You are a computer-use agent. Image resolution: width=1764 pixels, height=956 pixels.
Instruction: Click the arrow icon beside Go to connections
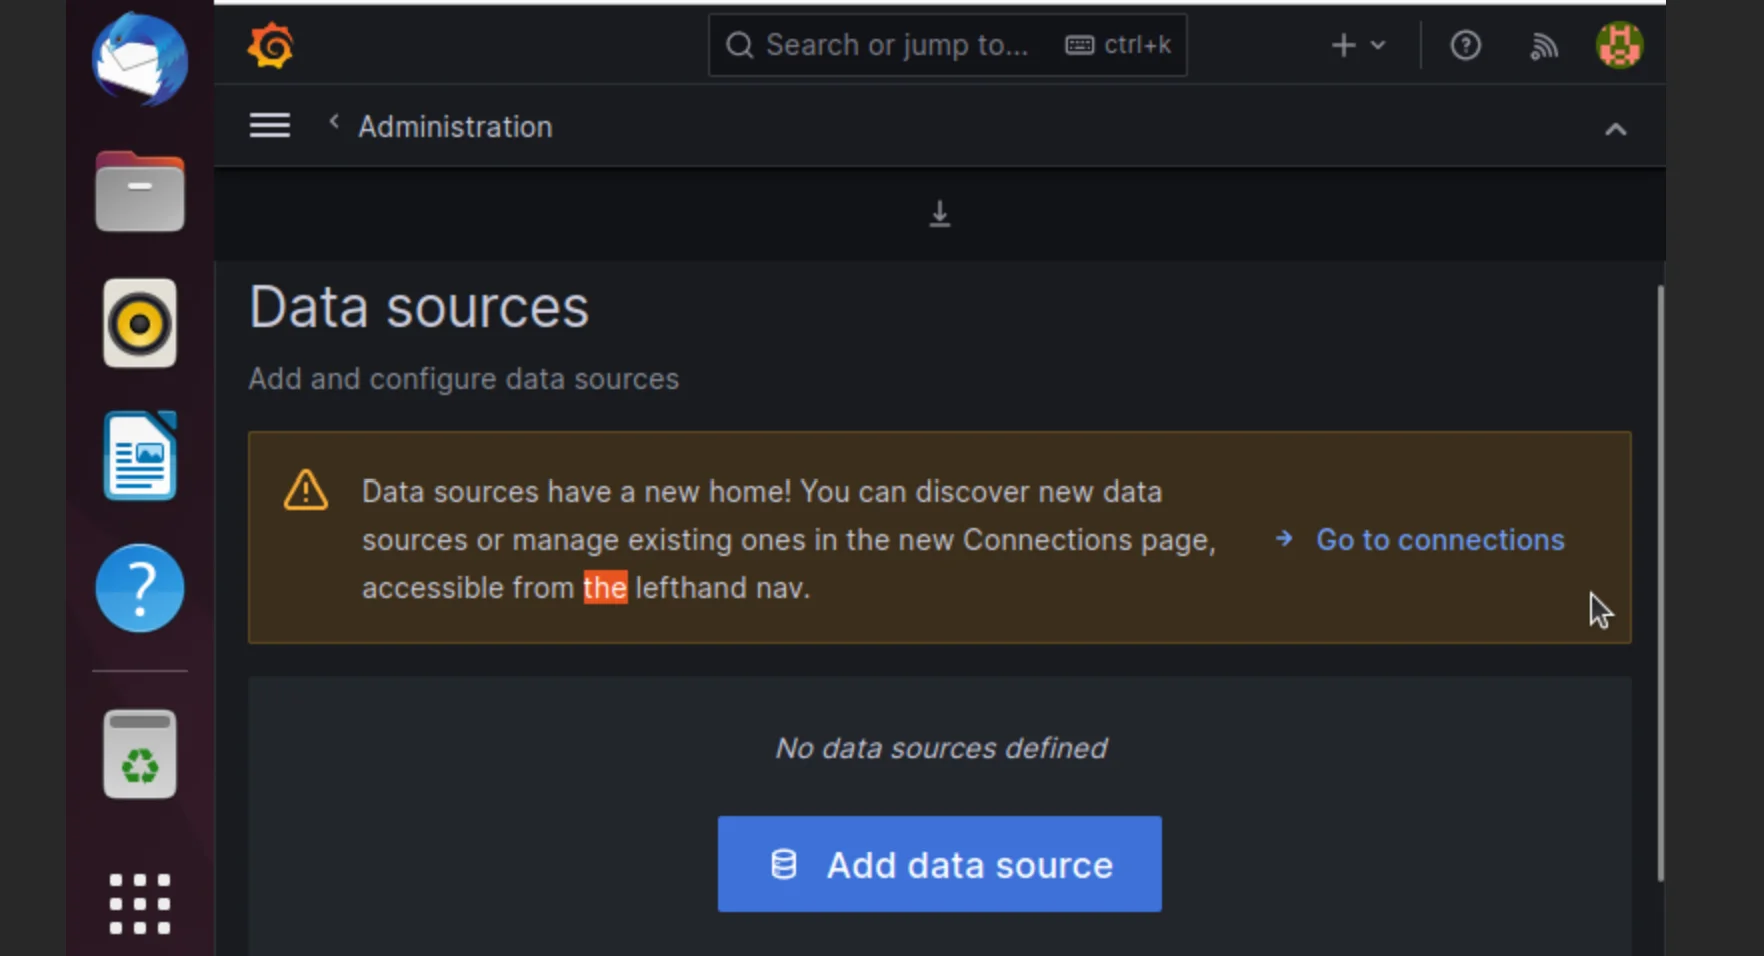(1283, 539)
